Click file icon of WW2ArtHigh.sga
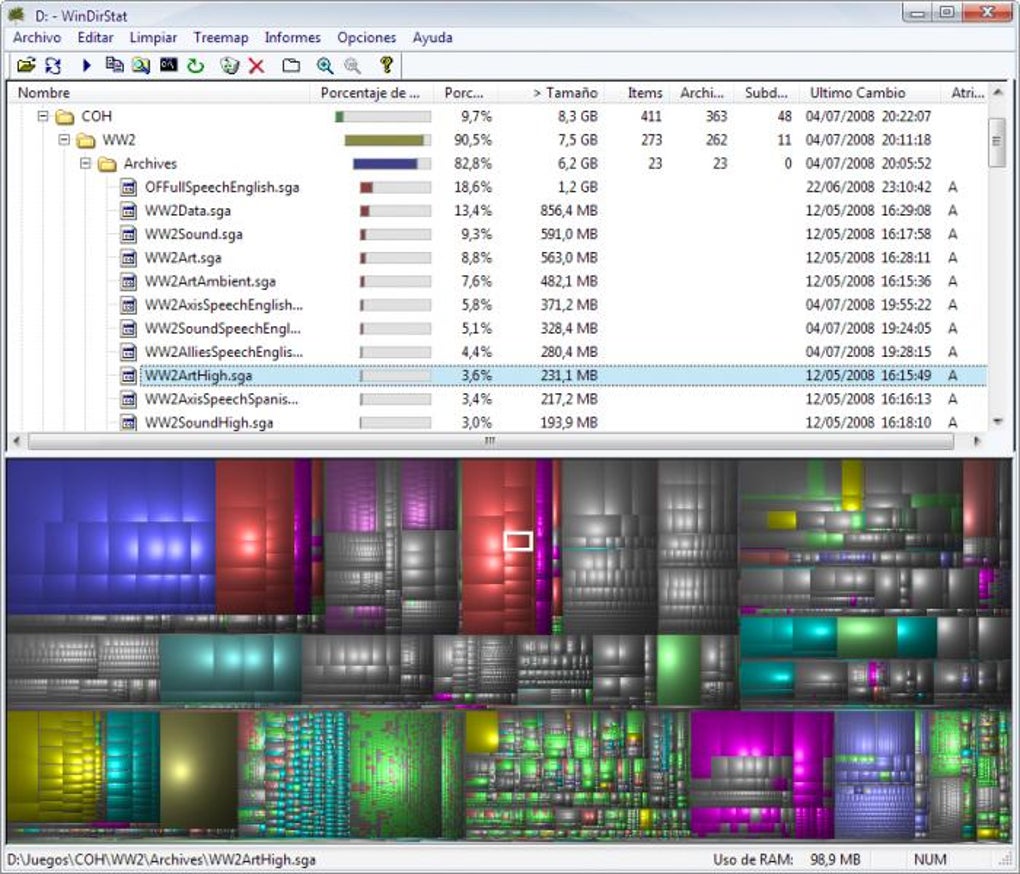This screenshot has width=1020, height=874. coord(129,375)
